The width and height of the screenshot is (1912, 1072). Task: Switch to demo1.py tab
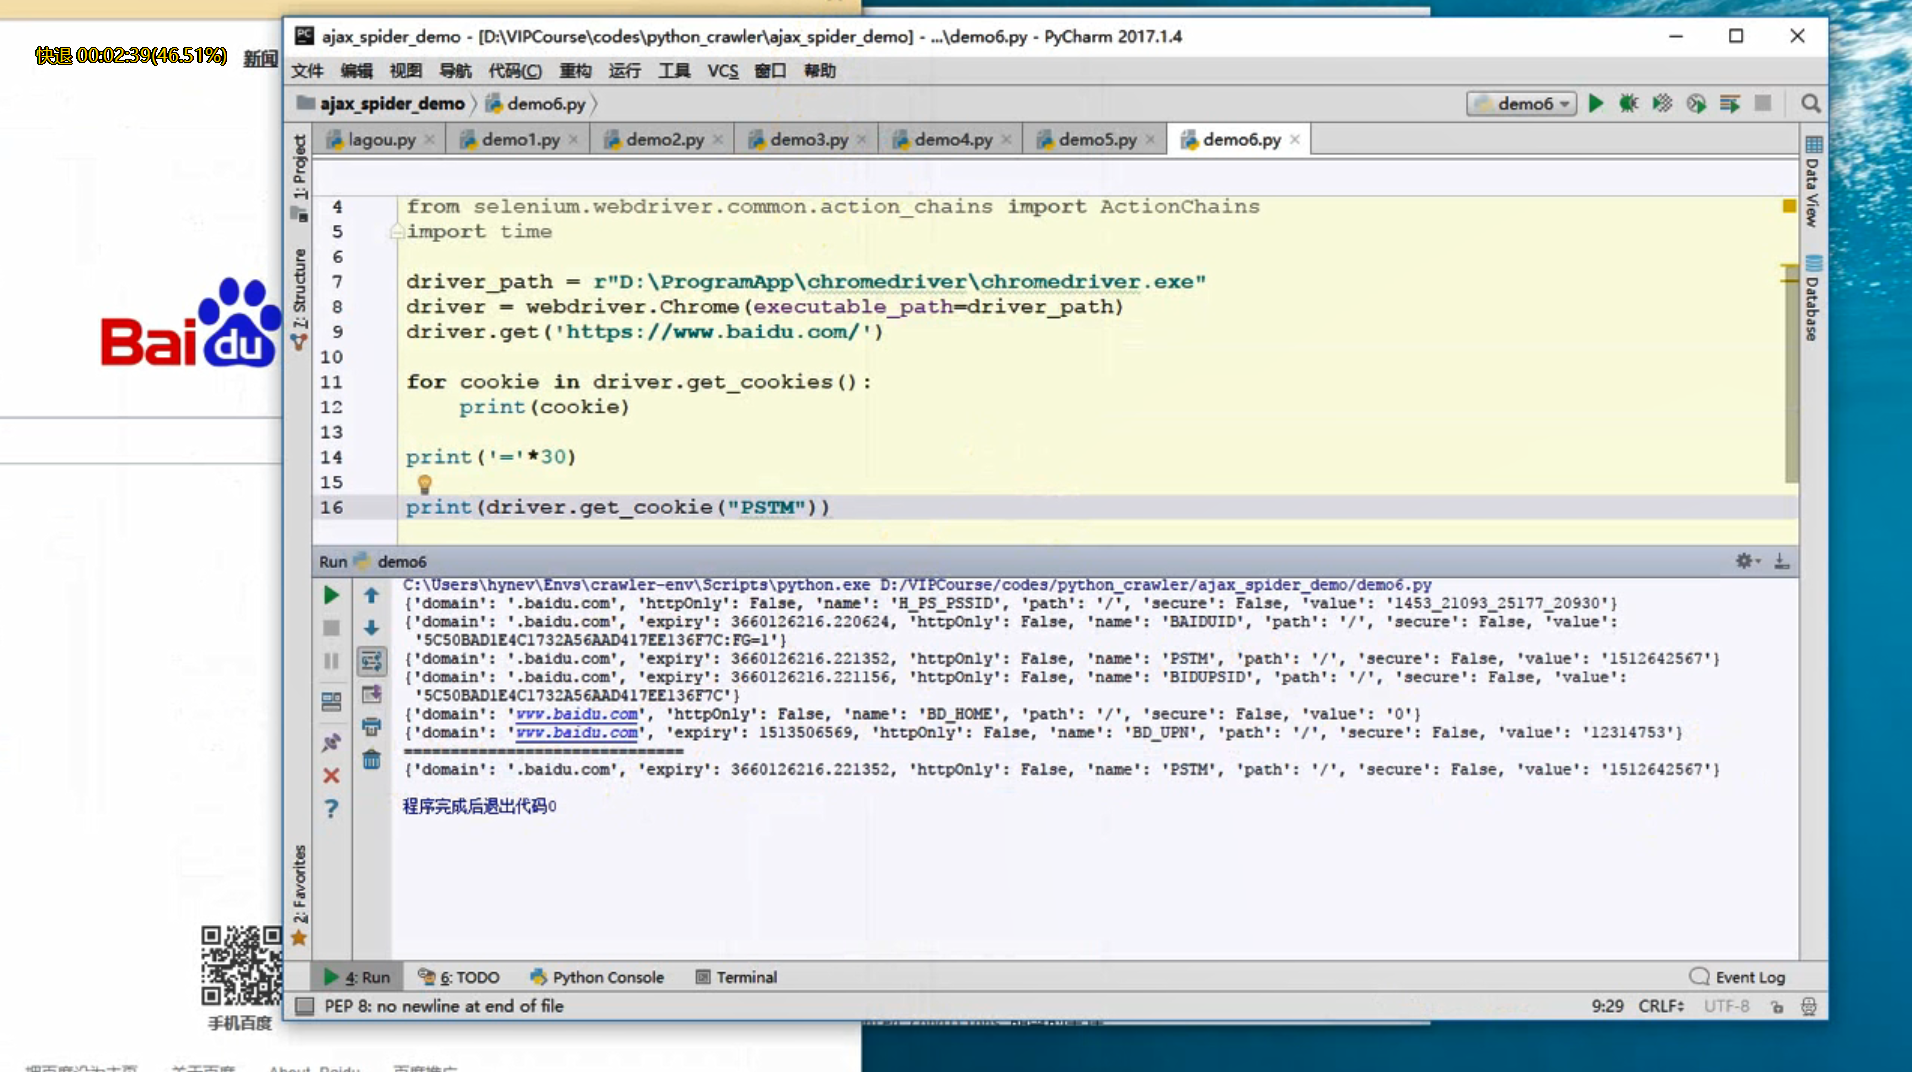[x=519, y=140]
